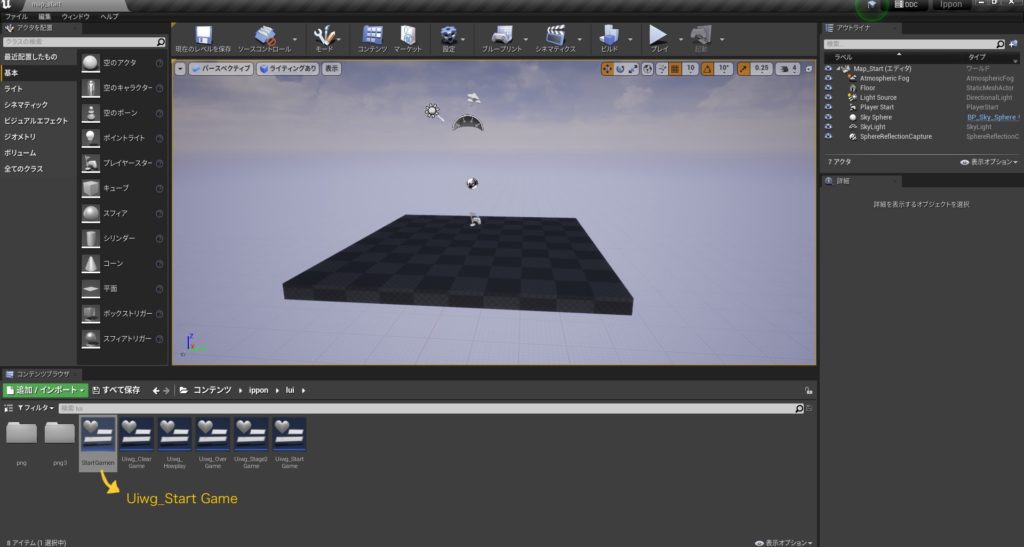Click the green Add/Import button
The width and height of the screenshot is (1024, 547).
pyautogui.click(x=45, y=389)
